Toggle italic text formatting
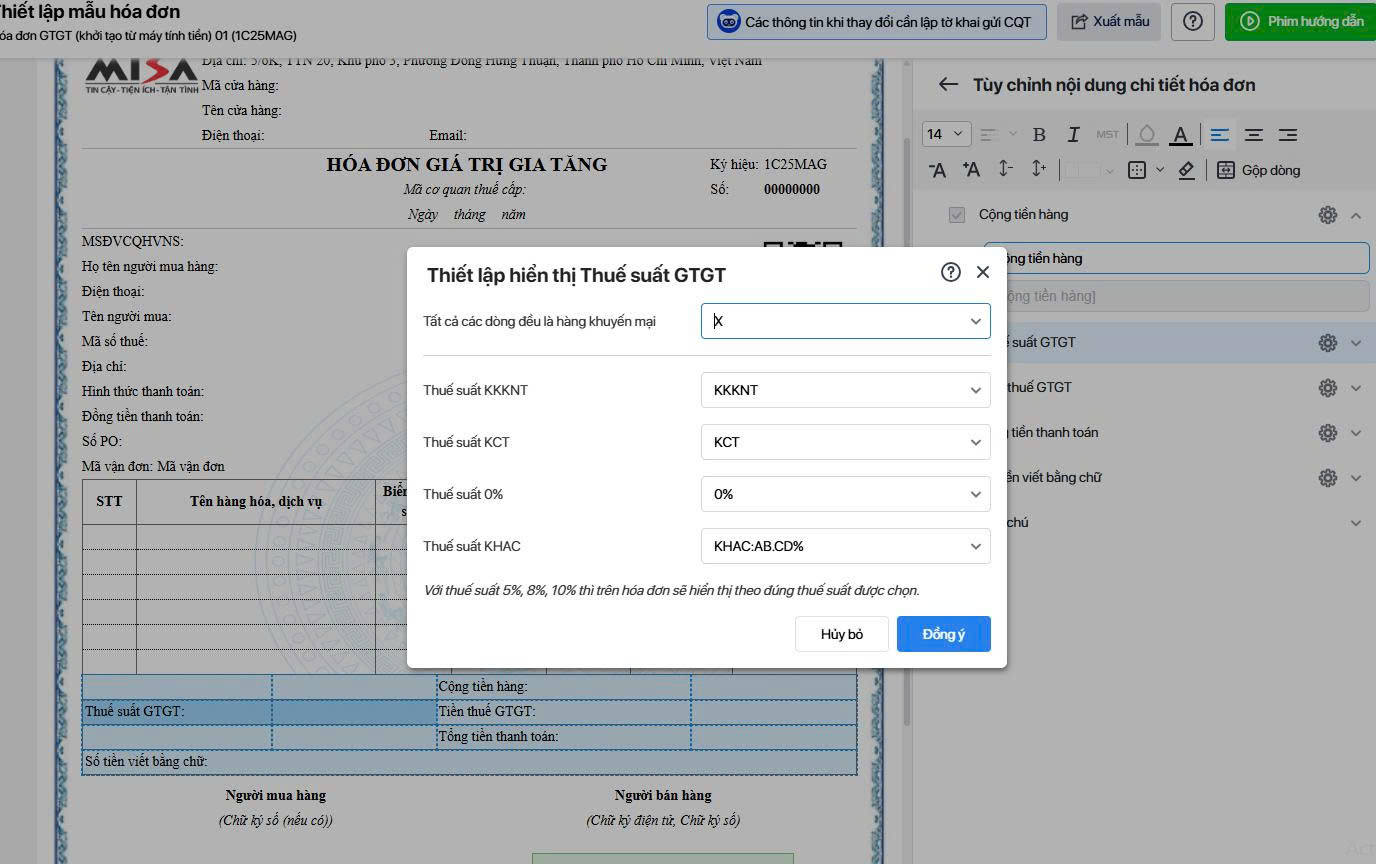This screenshot has height=864, width=1376. (1073, 134)
